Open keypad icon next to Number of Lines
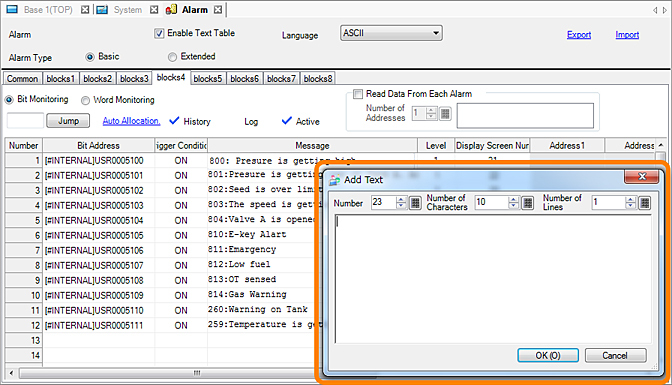The width and height of the screenshot is (672, 385). tap(645, 202)
